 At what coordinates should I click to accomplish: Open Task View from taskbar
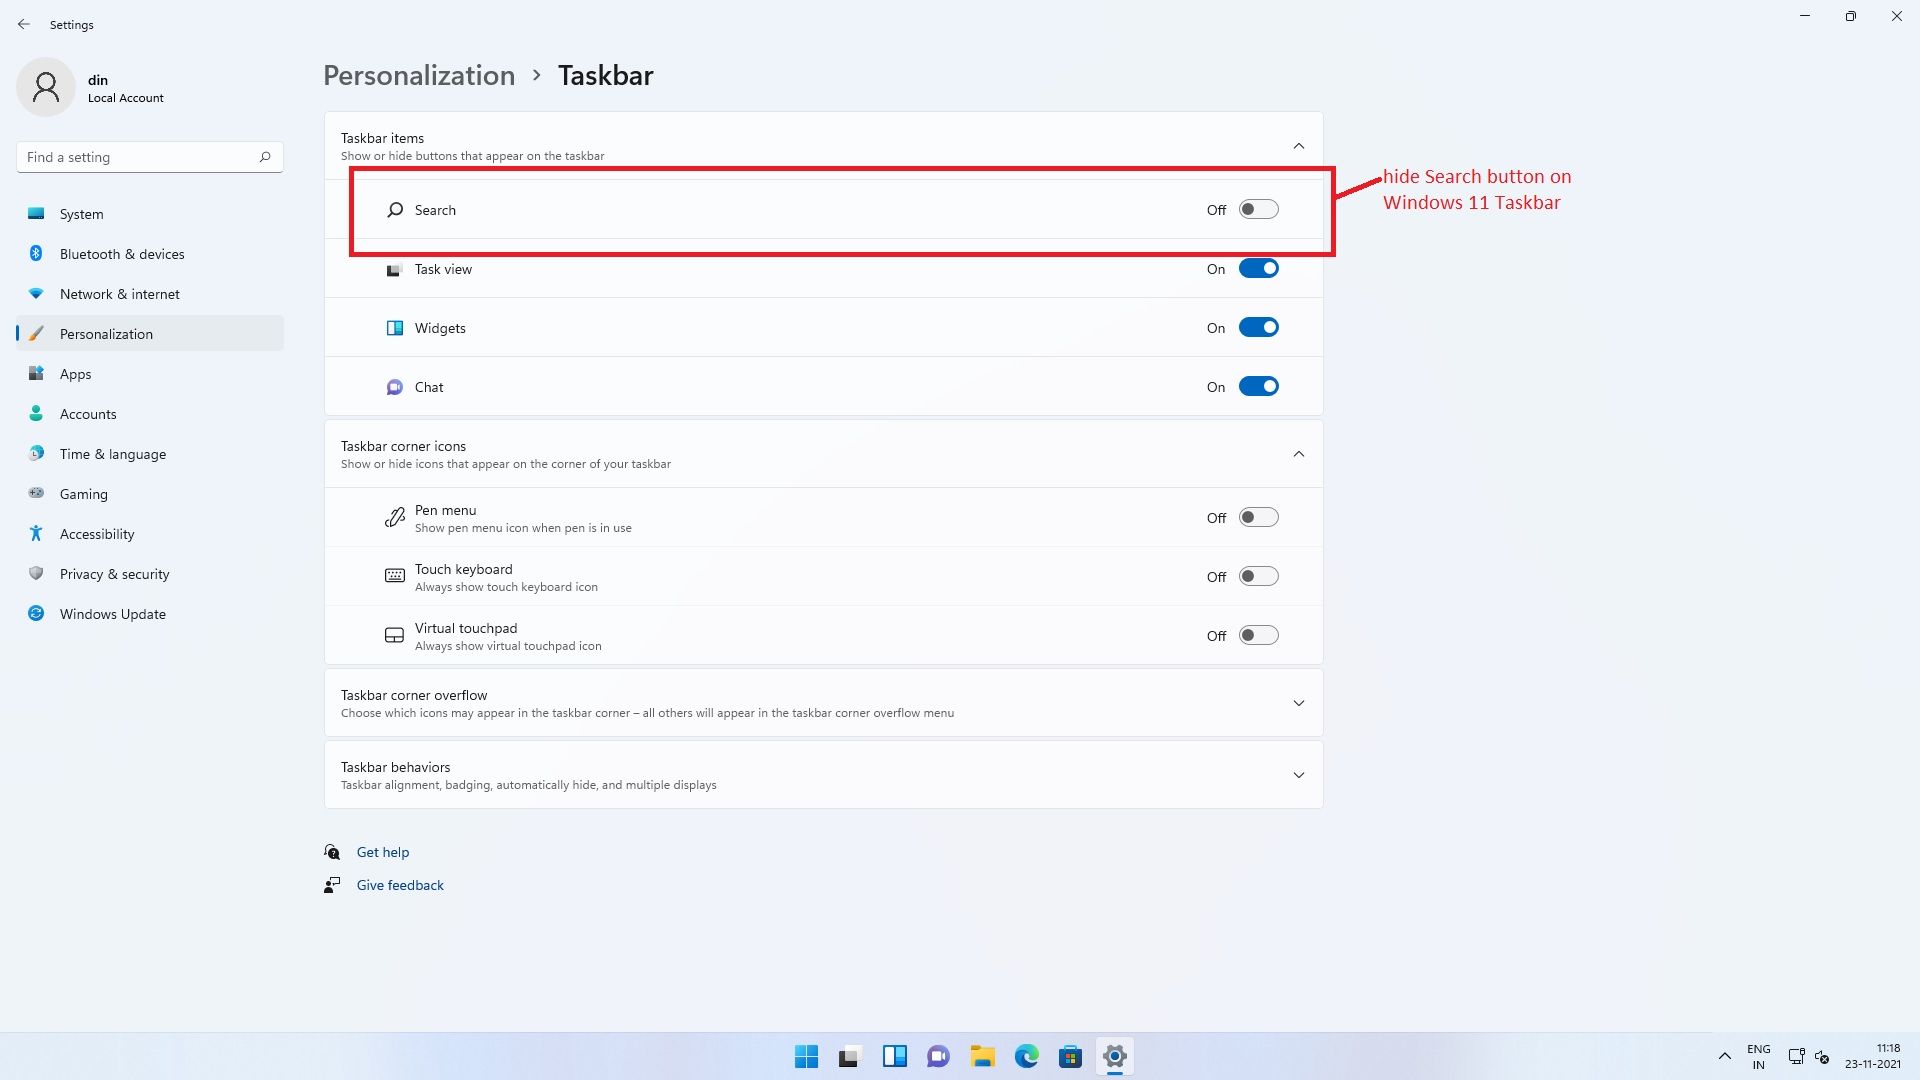849,1056
